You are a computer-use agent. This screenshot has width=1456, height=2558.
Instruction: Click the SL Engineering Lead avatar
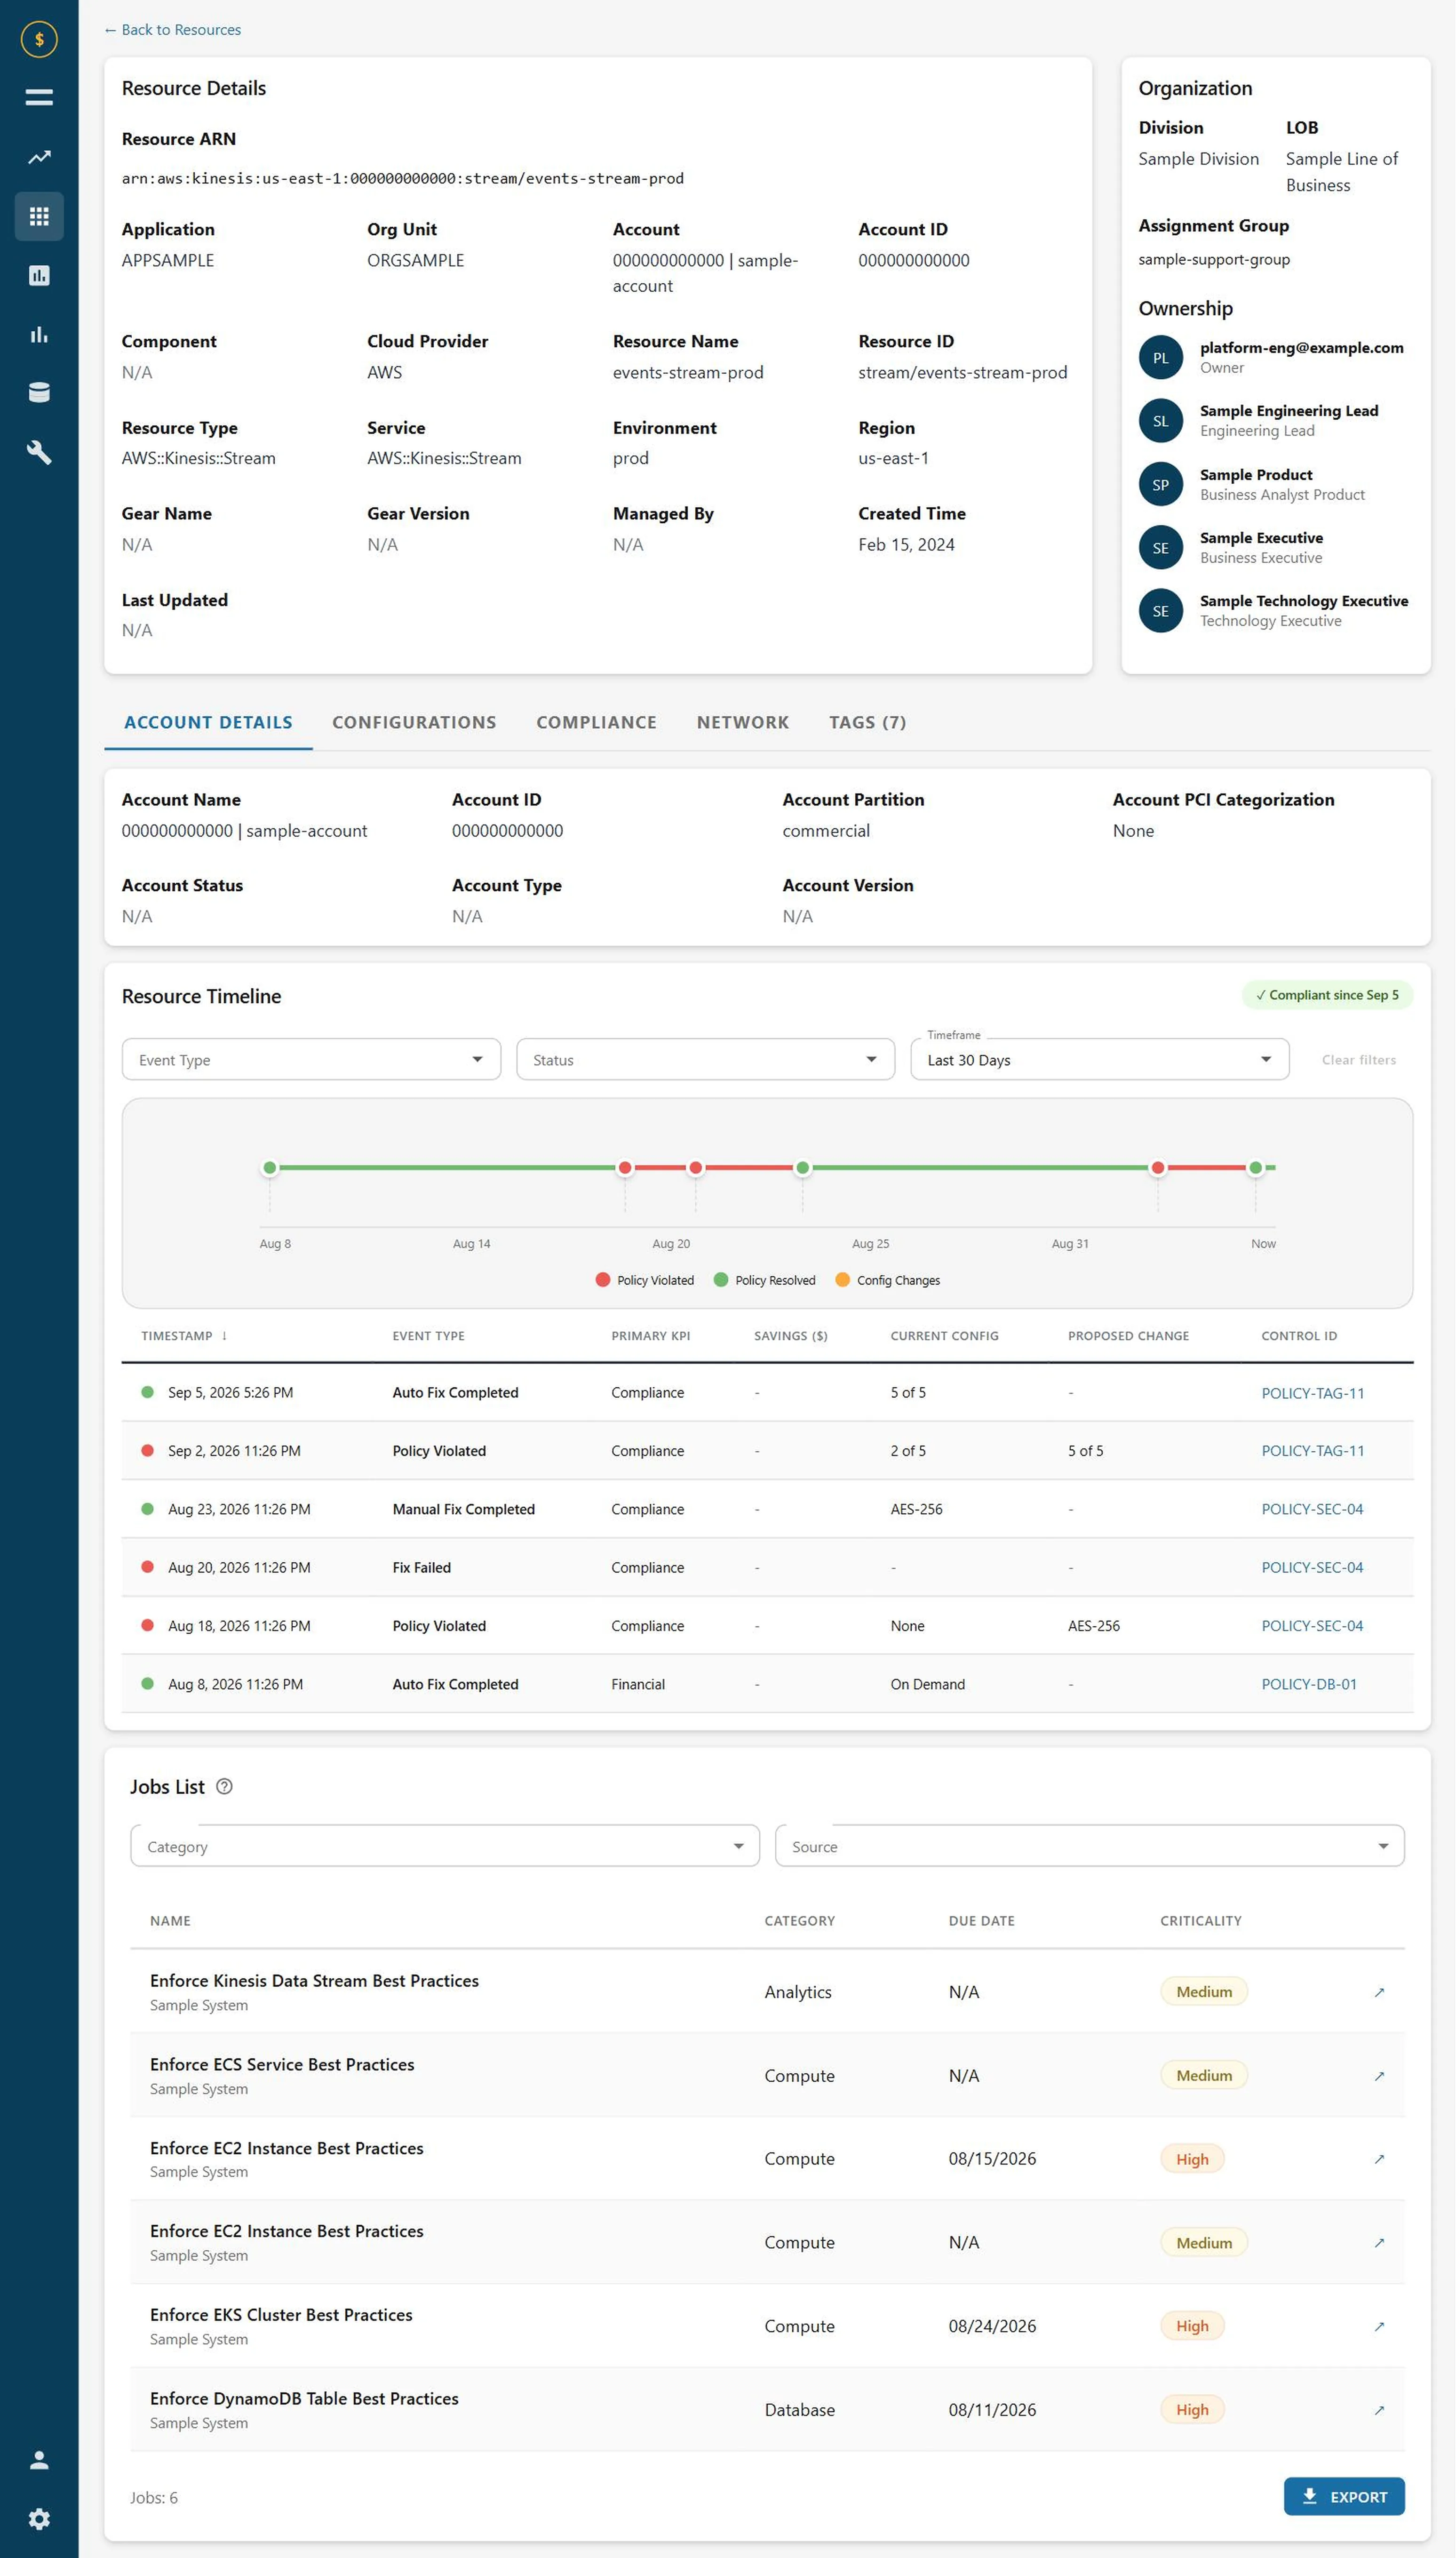[1160, 421]
